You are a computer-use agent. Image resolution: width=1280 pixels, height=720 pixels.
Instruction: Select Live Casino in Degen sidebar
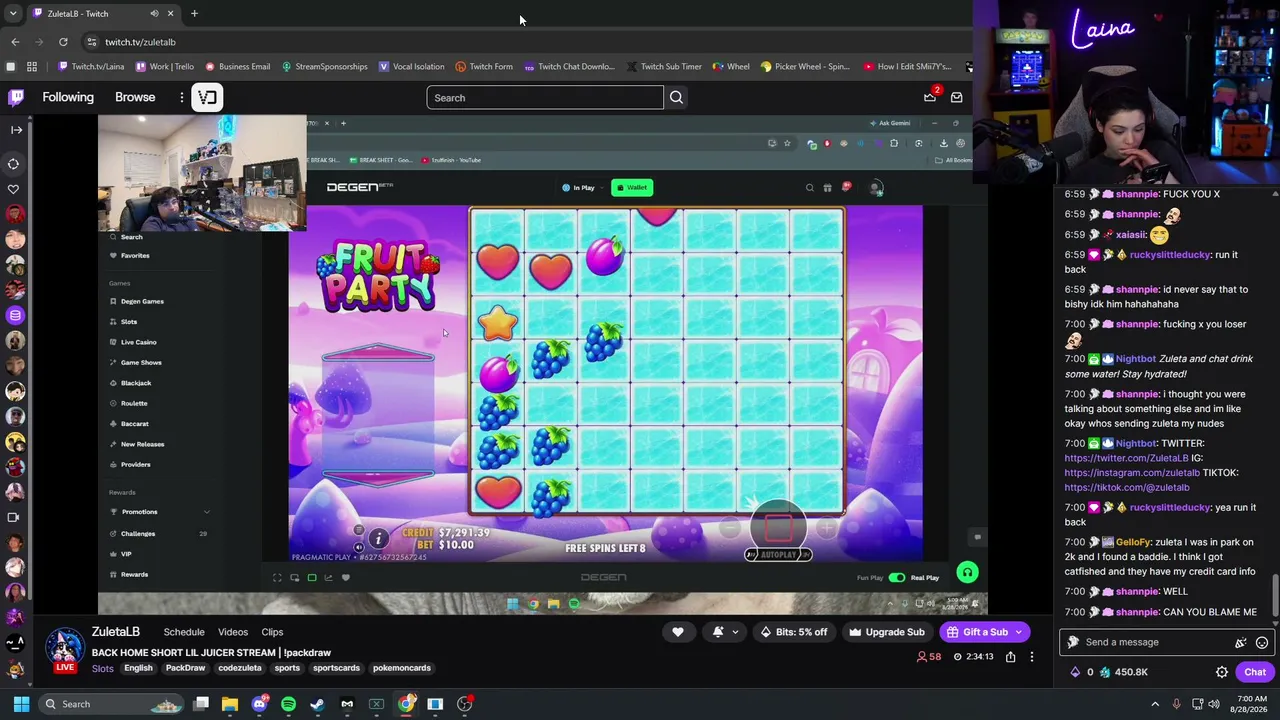click(138, 342)
